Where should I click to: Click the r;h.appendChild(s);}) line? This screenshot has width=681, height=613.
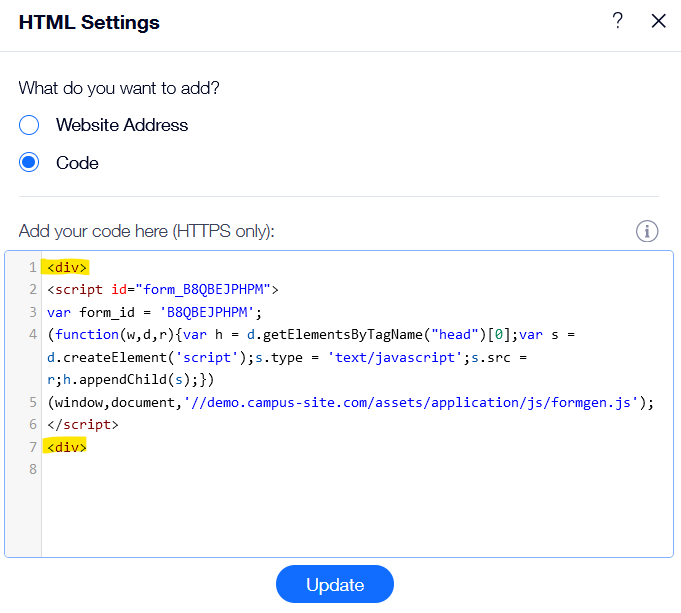130,380
